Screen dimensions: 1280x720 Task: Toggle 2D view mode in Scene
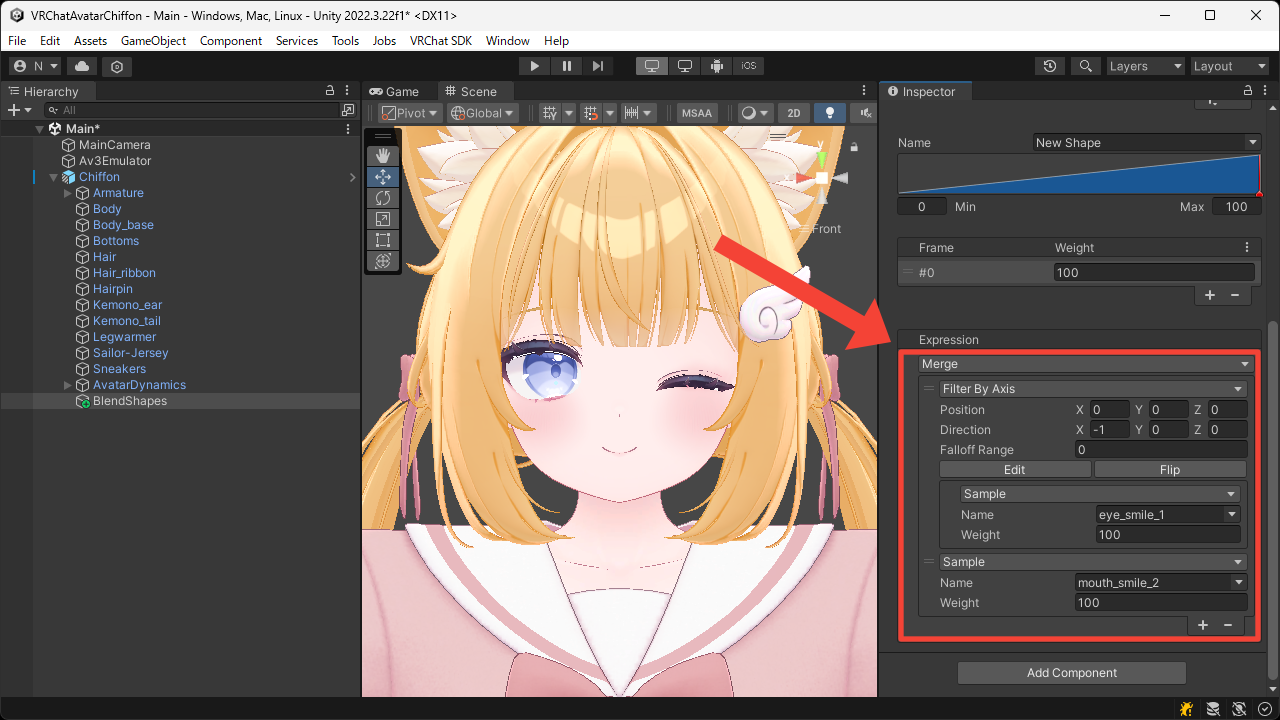(793, 113)
